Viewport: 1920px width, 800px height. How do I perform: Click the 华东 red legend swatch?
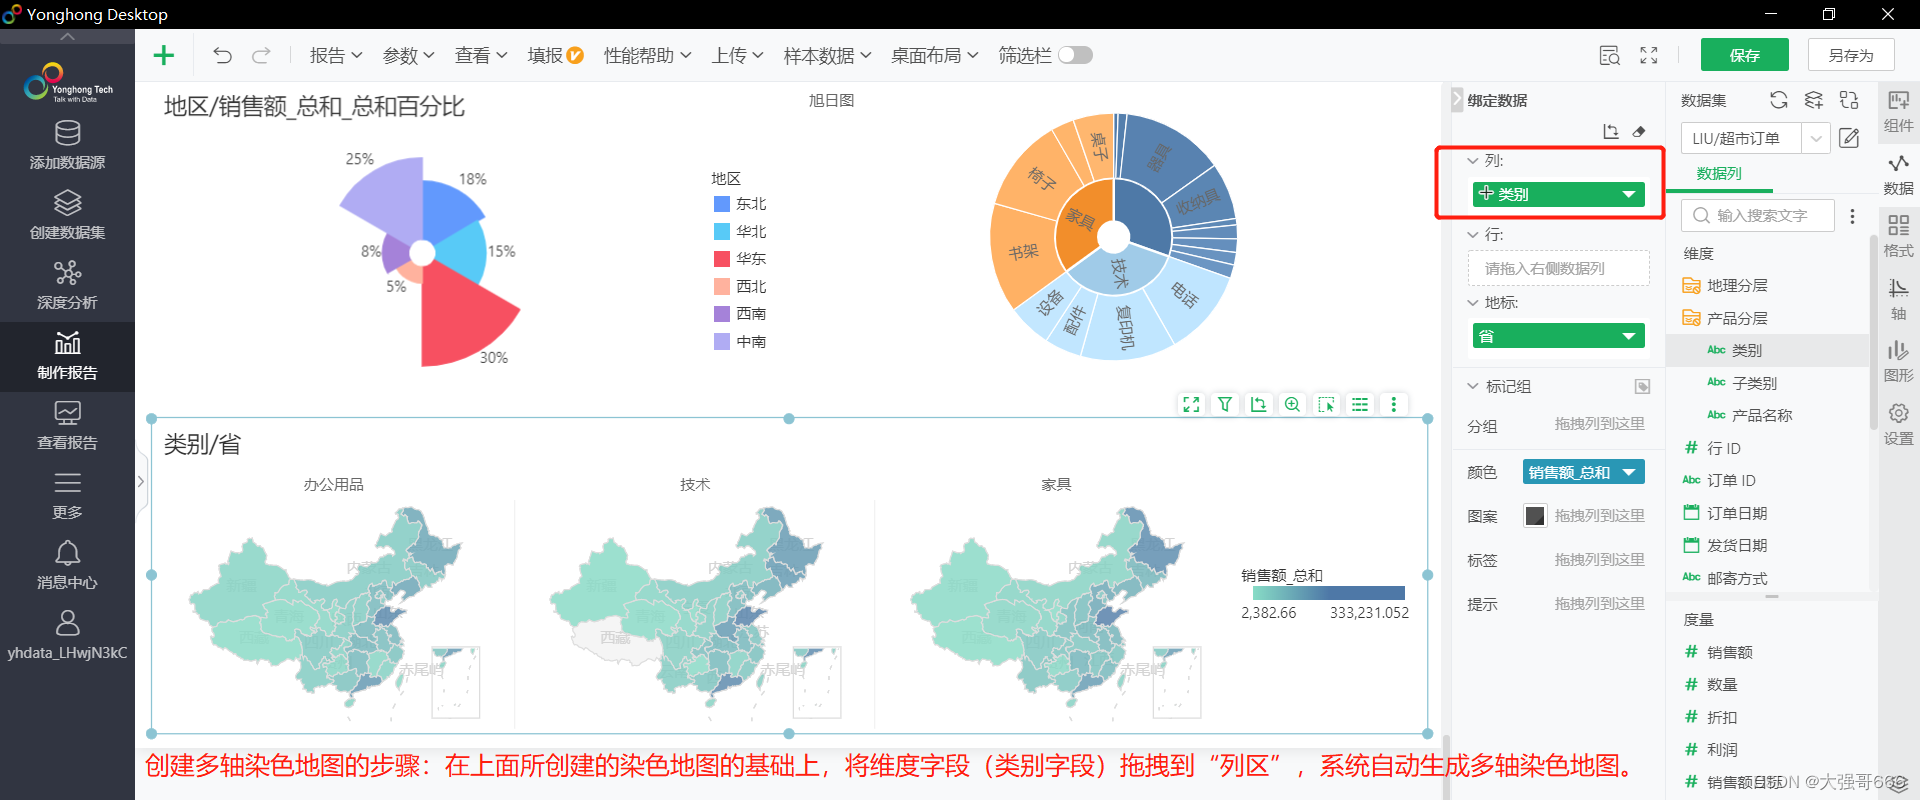[722, 259]
